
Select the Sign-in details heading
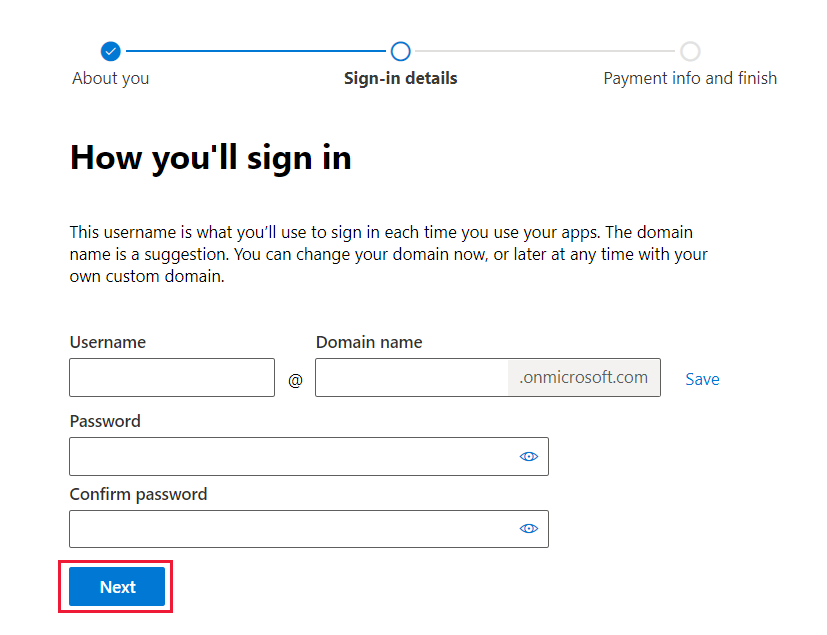click(400, 78)
